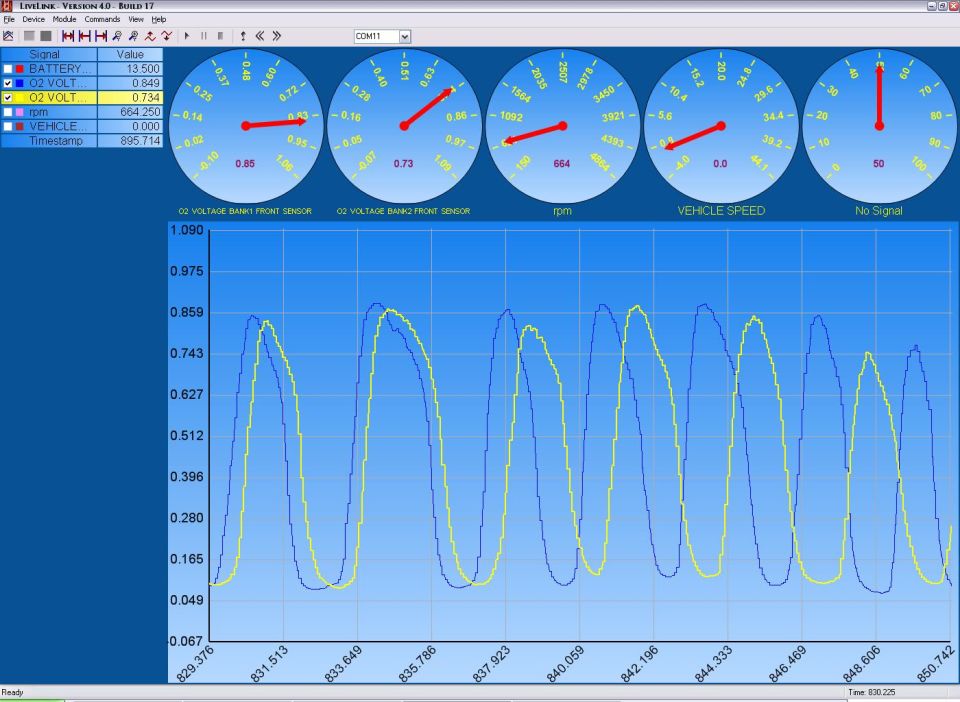Image resolution: width=960 pixels, height=702 pixels.
Task: Click the 895.714 timestamp value
Action: 130,141
